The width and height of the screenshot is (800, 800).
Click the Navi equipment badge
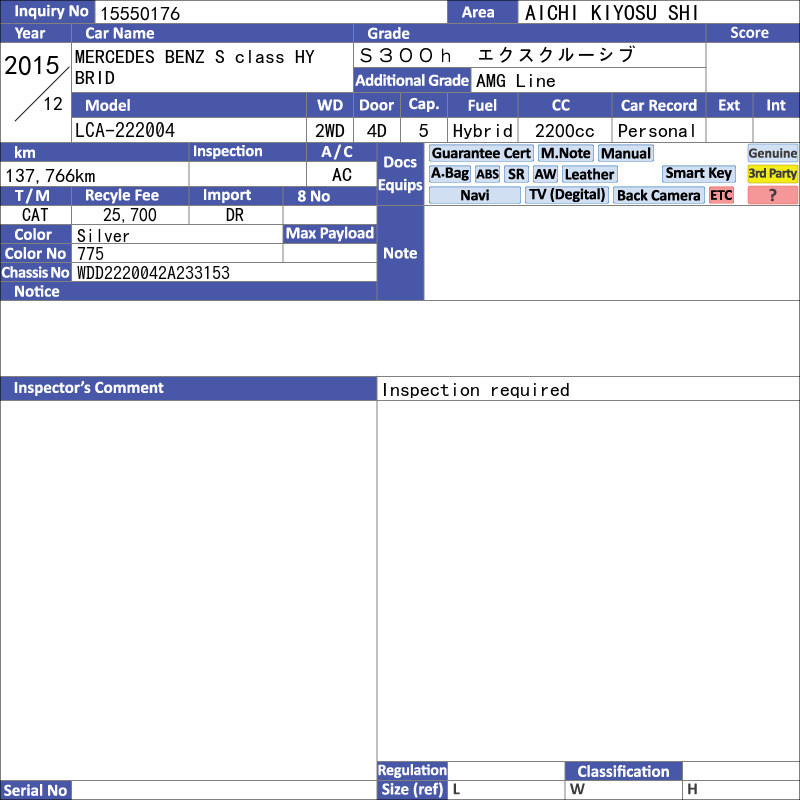[474, 195]
